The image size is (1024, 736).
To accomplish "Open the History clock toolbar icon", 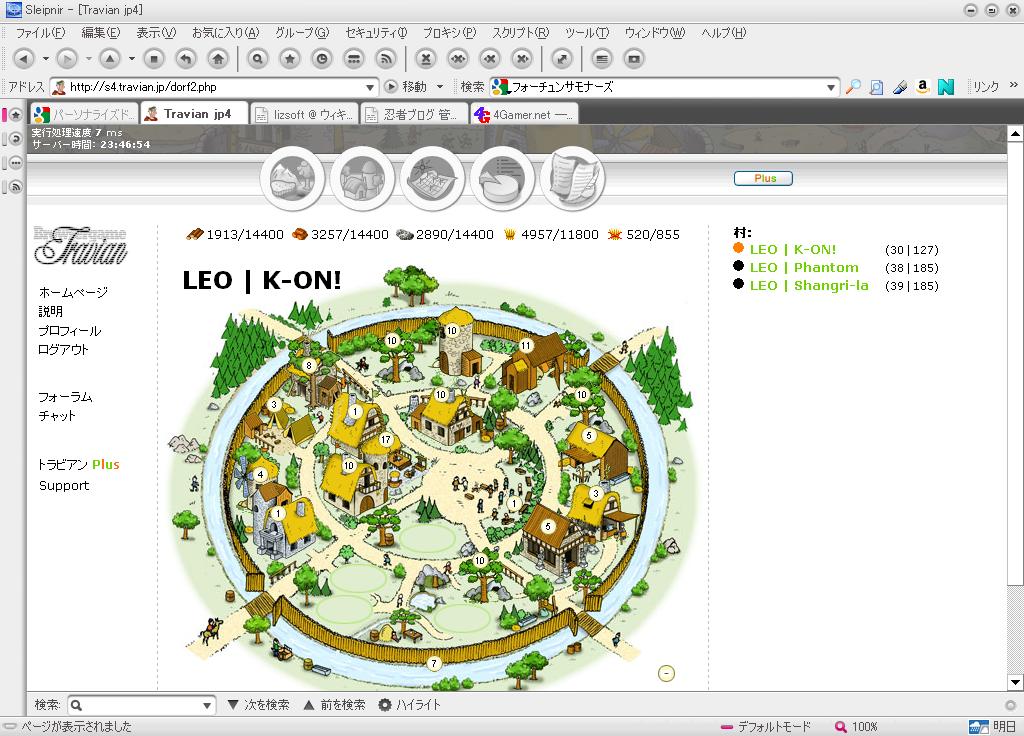I will (322, 59).
